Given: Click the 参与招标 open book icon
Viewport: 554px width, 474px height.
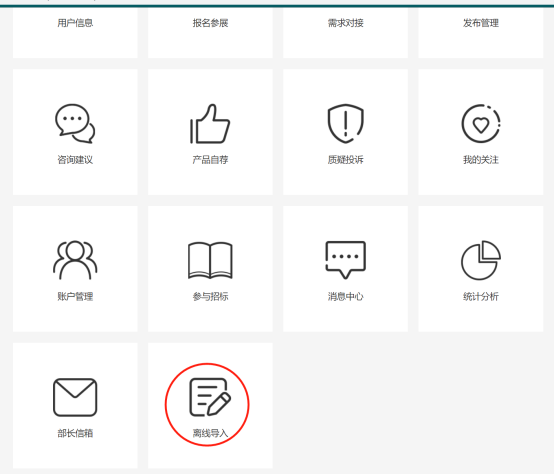Looking at the screenshot, I should click(x=210, y=260).
